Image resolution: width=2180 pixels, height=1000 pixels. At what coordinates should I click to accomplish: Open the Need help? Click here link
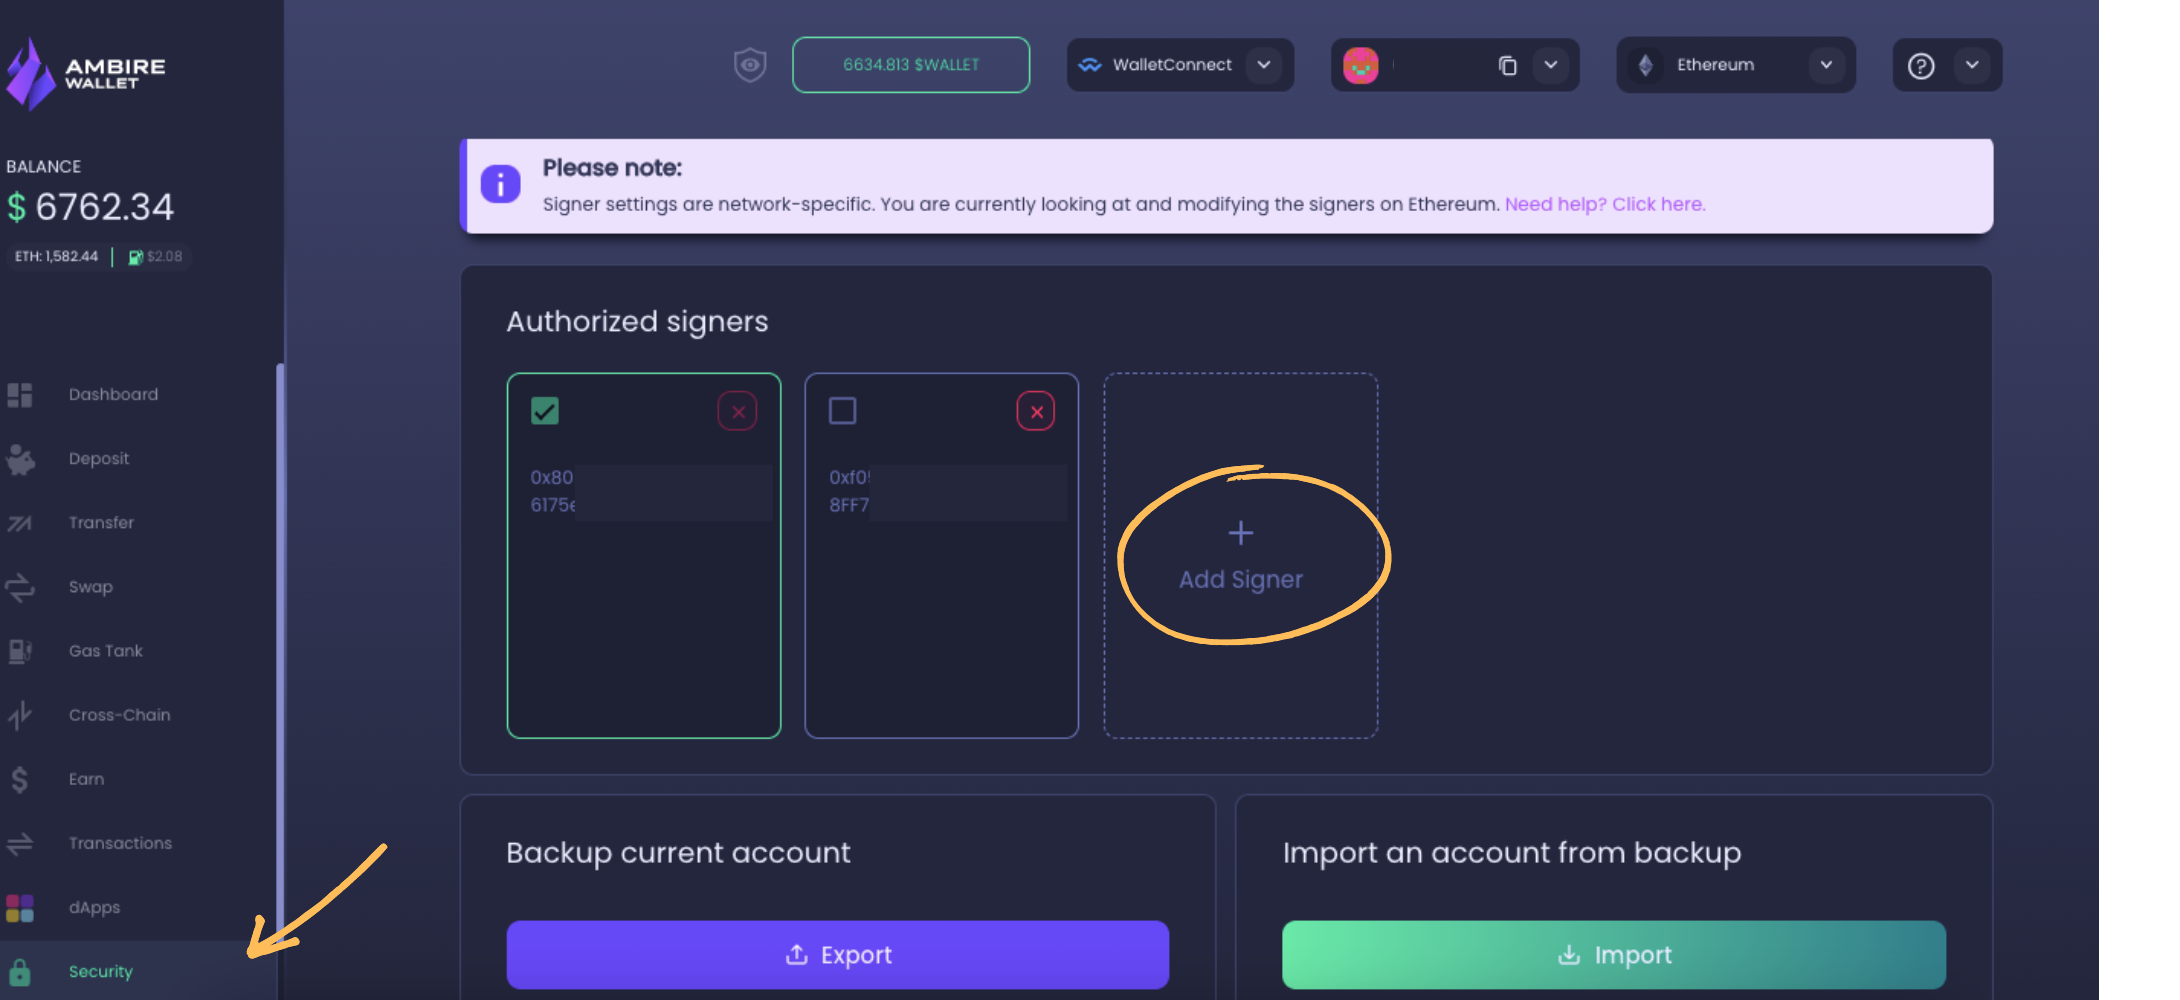tap(1605, 204)
